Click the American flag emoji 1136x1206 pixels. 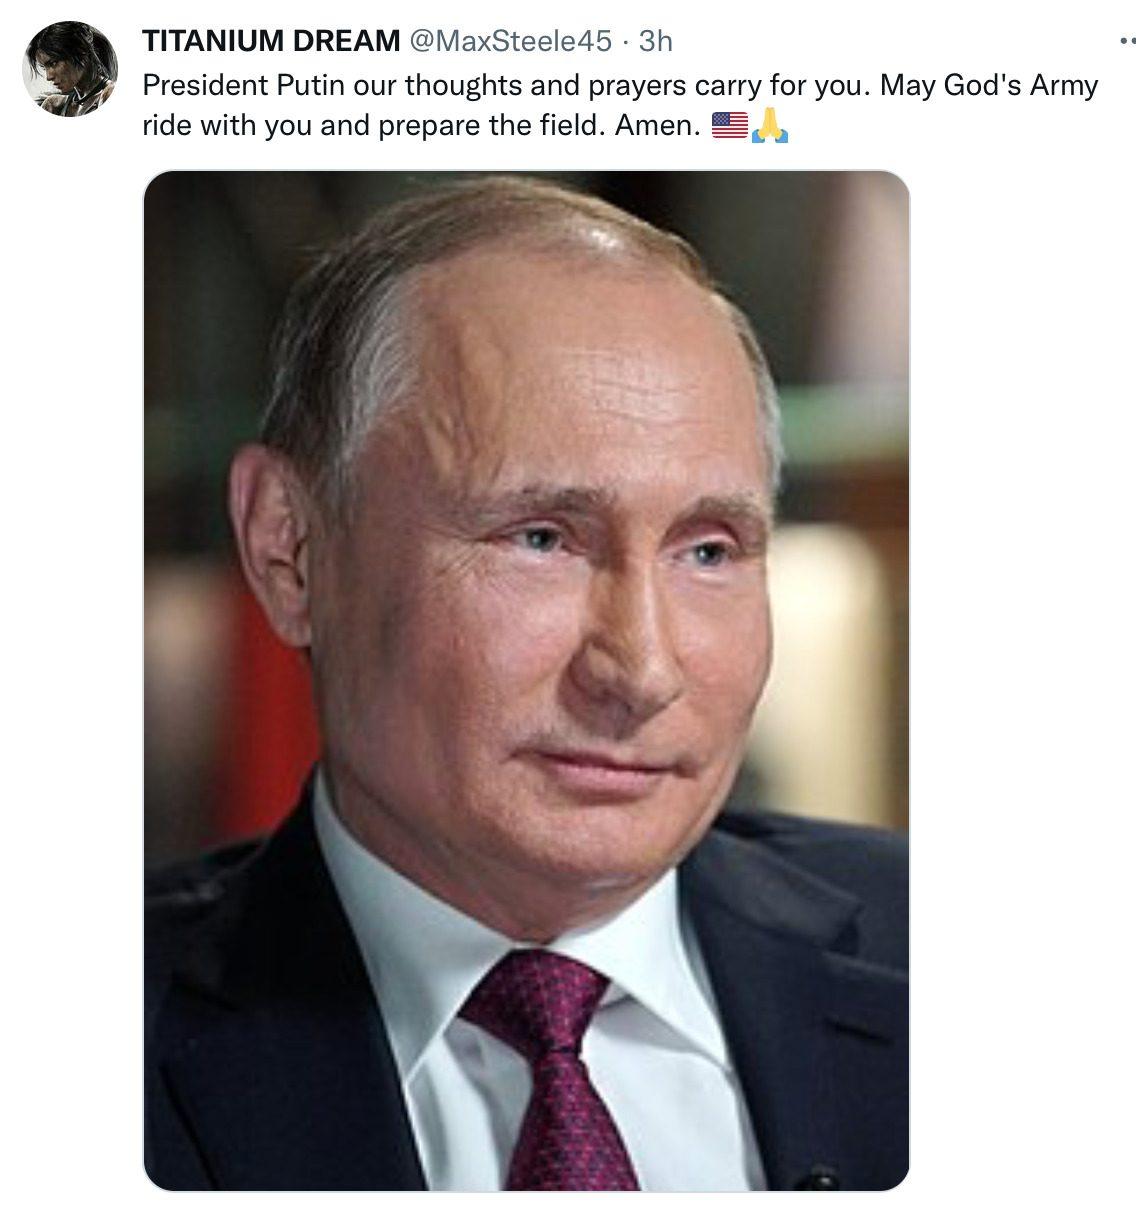pos(729,126)
